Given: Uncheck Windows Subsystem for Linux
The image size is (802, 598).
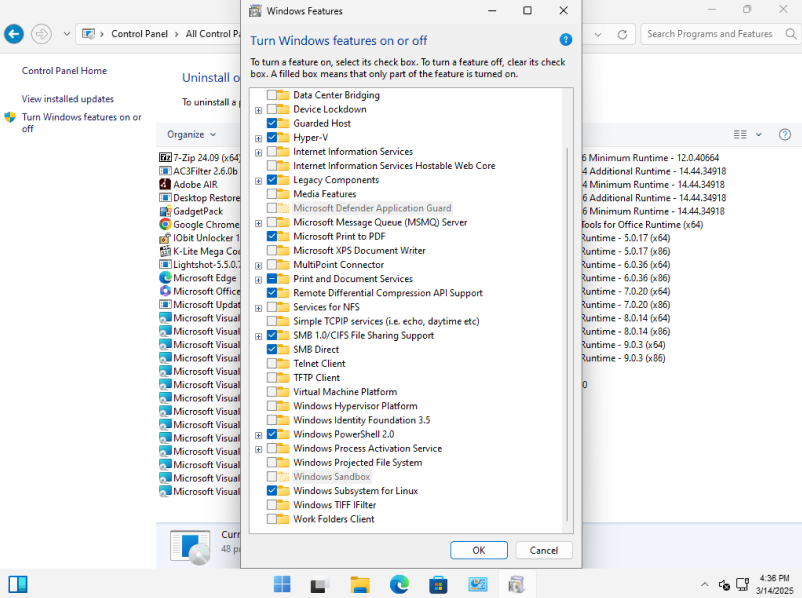Looking at the screenshot, I should pyautogui.click(x=272, y=491).
